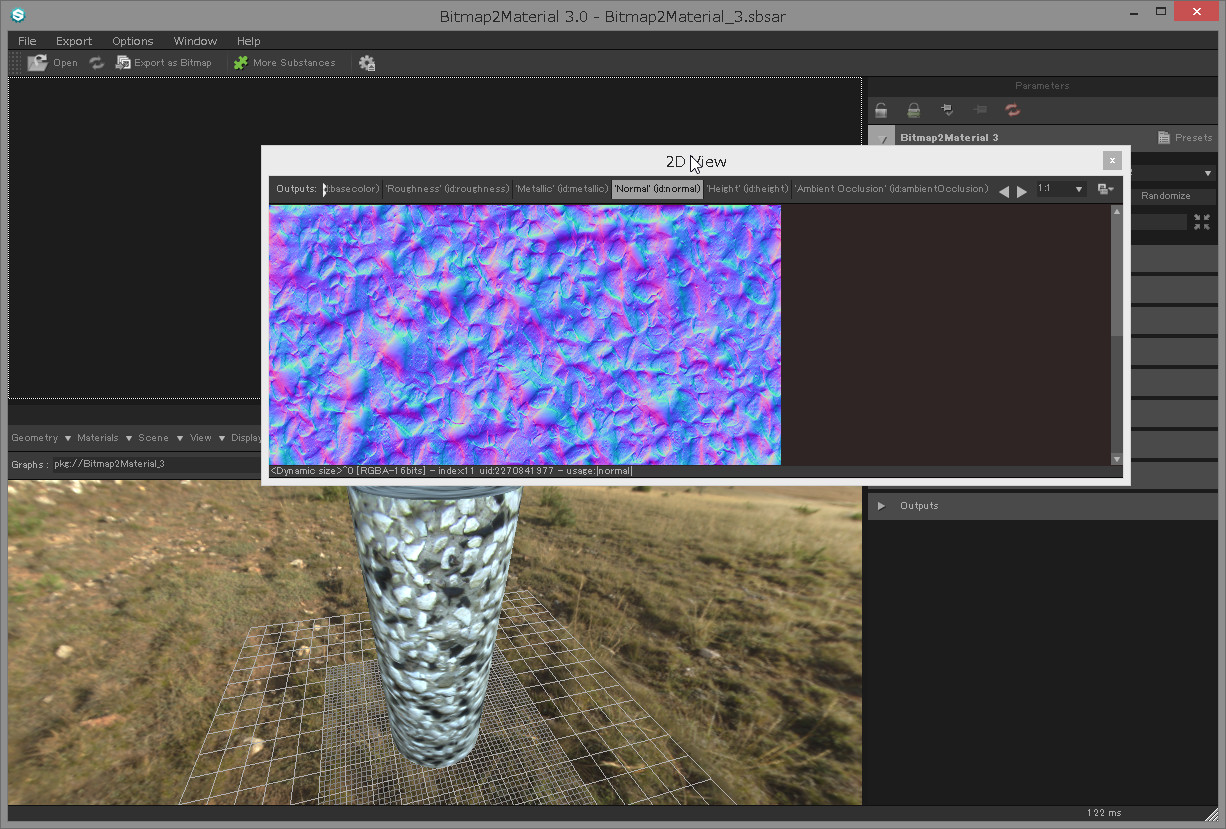Click the Bitmap2Material 3 section title
This screenshot has width=1226, height=829.
[x=949, y=138]
